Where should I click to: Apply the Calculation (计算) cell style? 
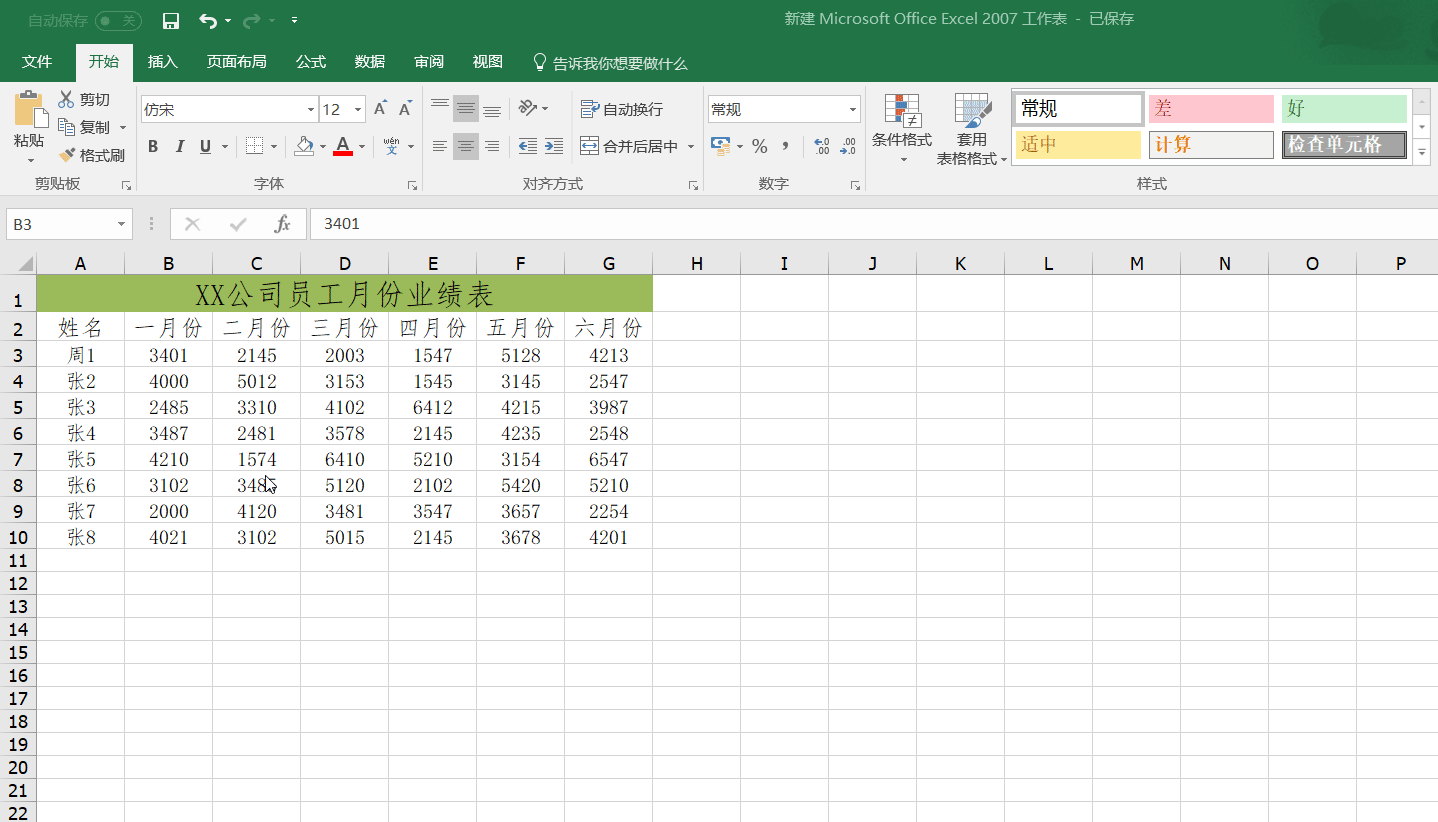(1211, 144)
